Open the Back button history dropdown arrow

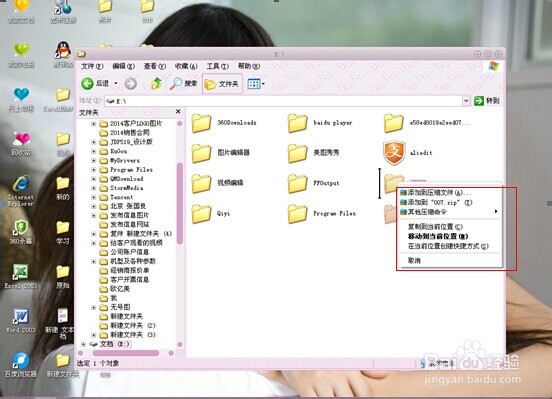pyautogui.click(x=115, y=83)
